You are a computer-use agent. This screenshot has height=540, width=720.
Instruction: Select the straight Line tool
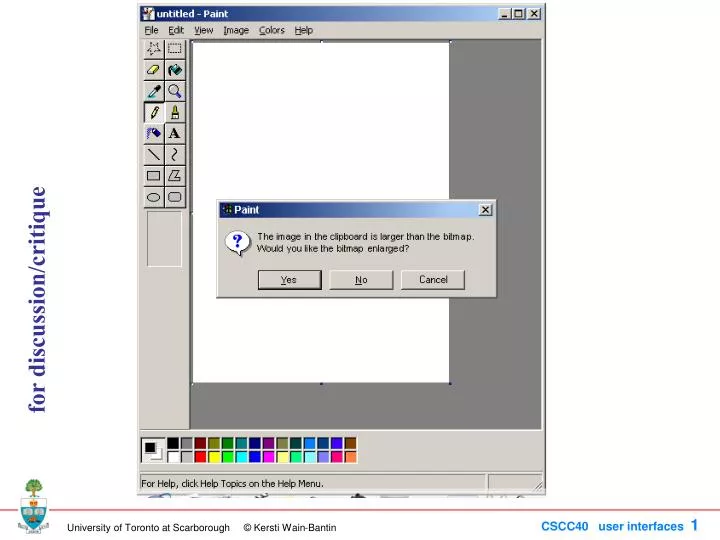point(154,154)
